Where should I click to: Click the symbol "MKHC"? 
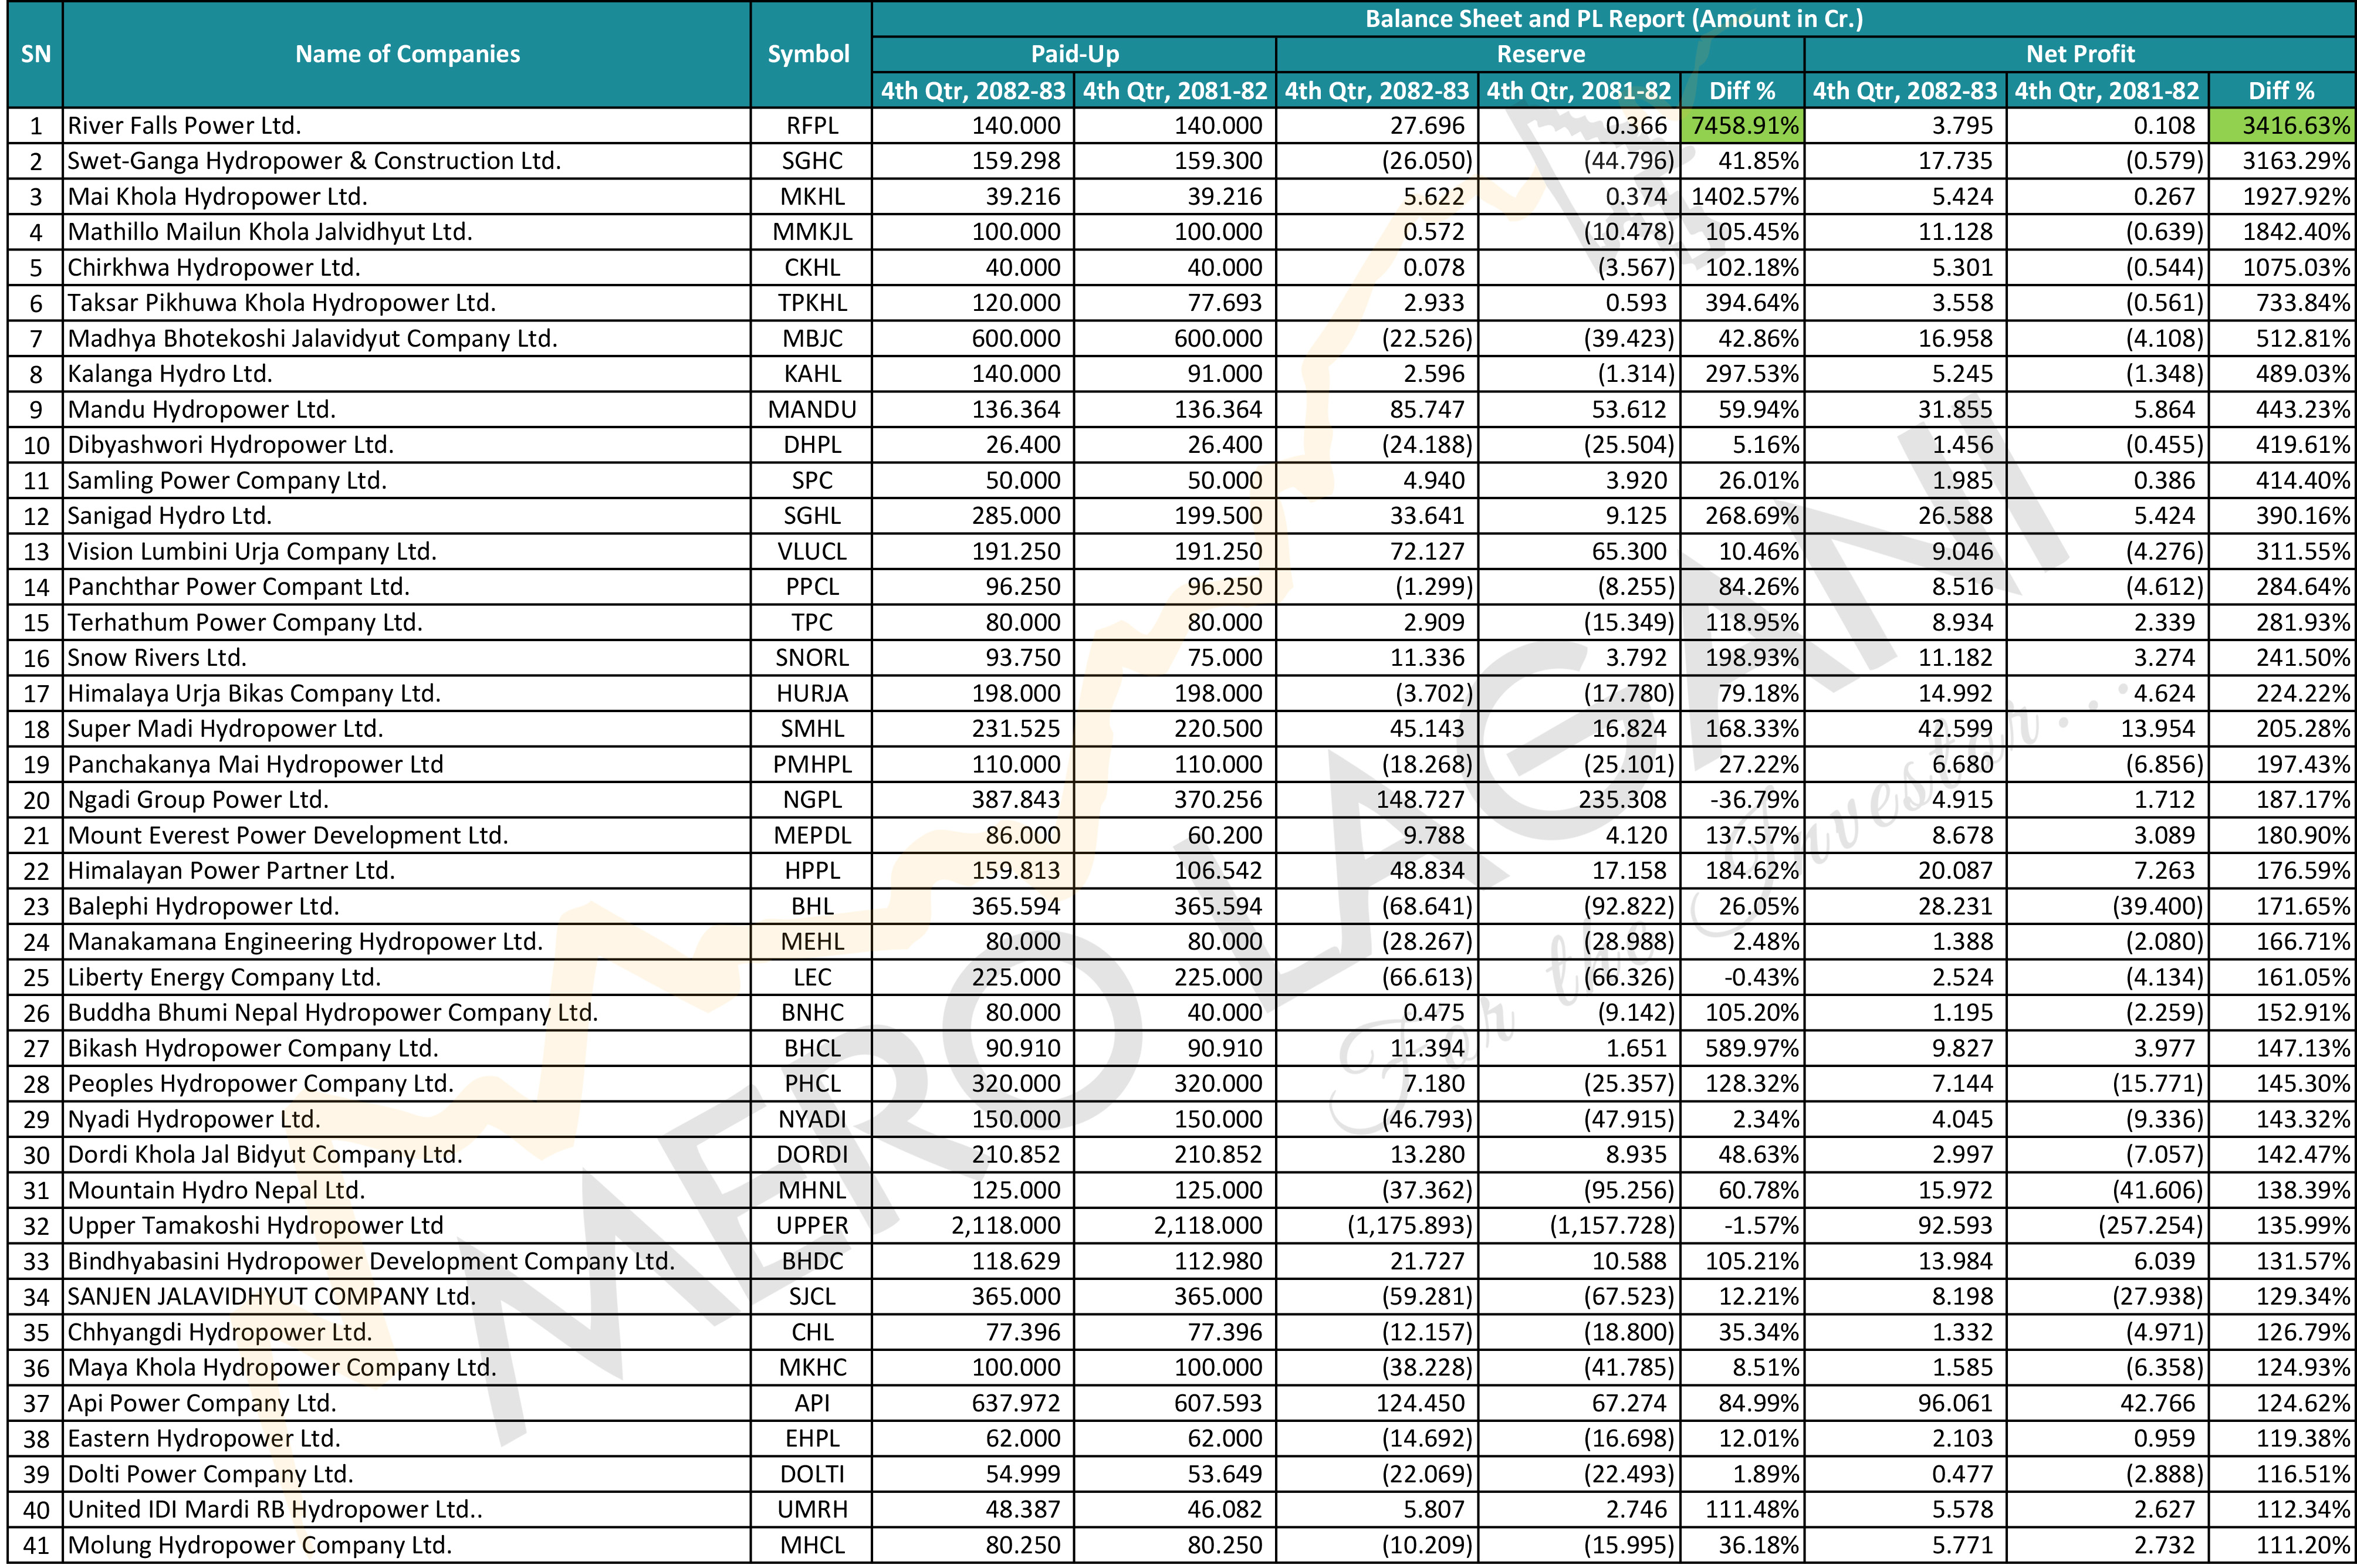coord(812,1368)
